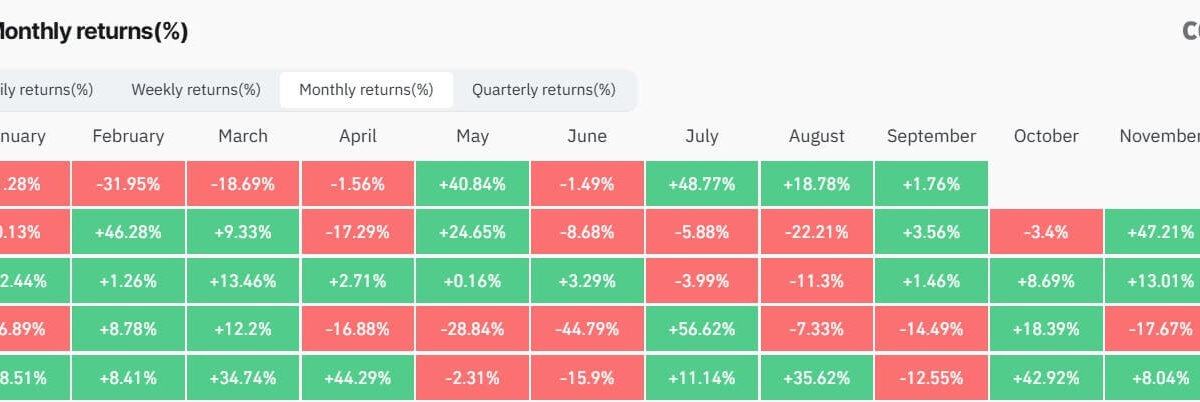
Task: Click the +34.74% March cell
Action: tap(243, 378)
